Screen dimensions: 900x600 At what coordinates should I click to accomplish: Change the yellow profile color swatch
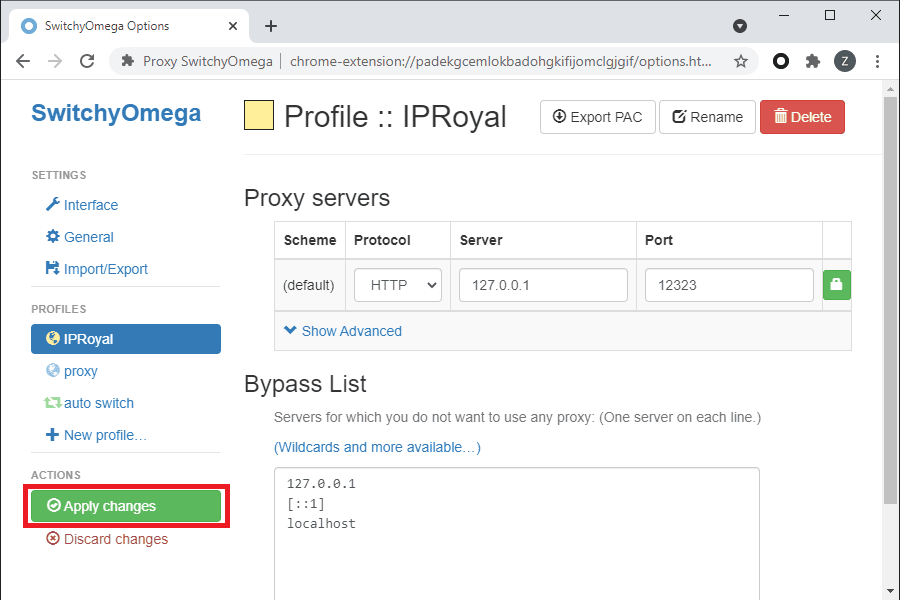point(259,115)
